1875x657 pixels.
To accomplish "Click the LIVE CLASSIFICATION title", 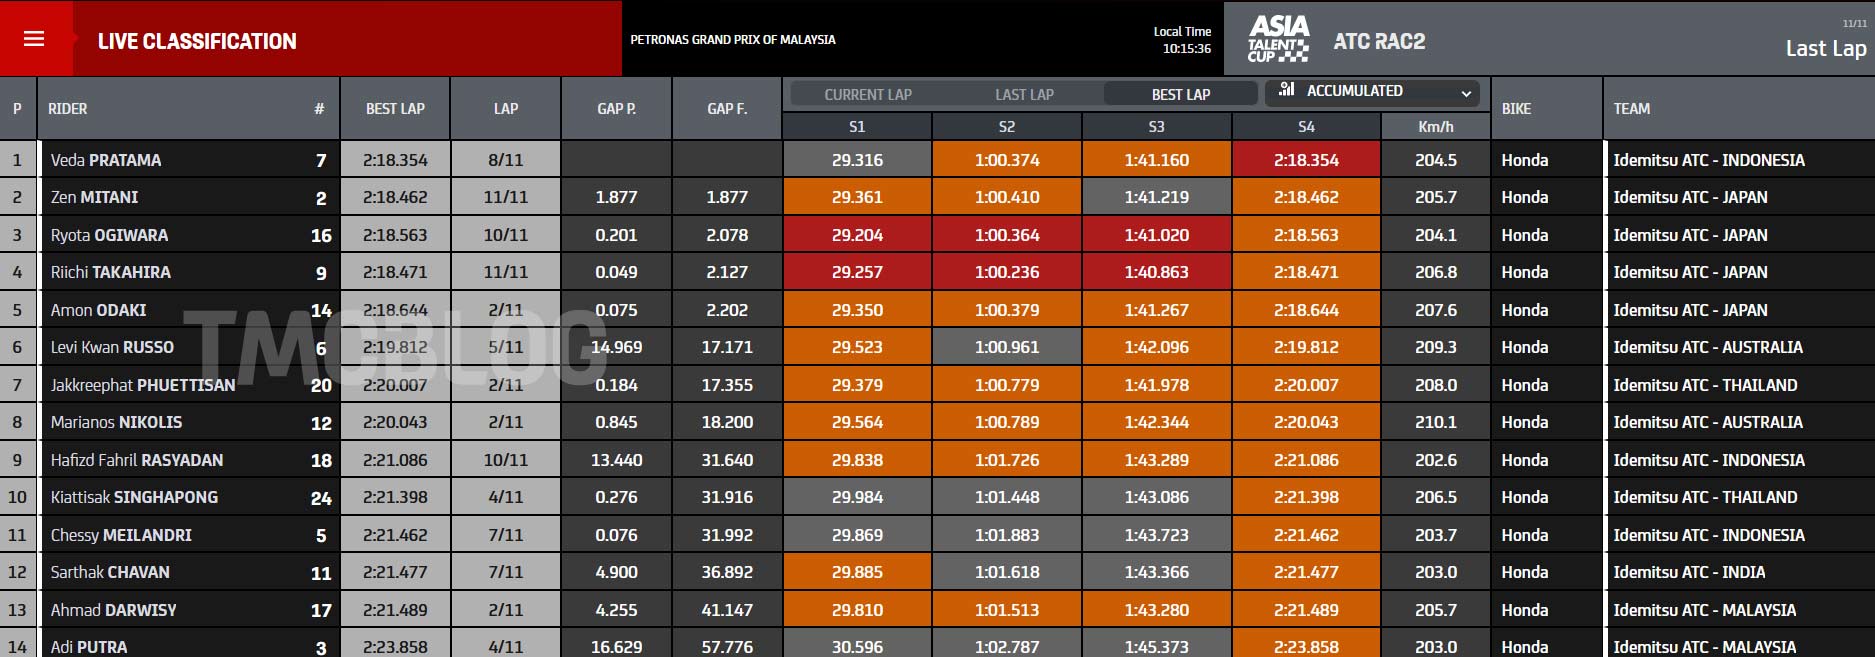I will [197, 41].
